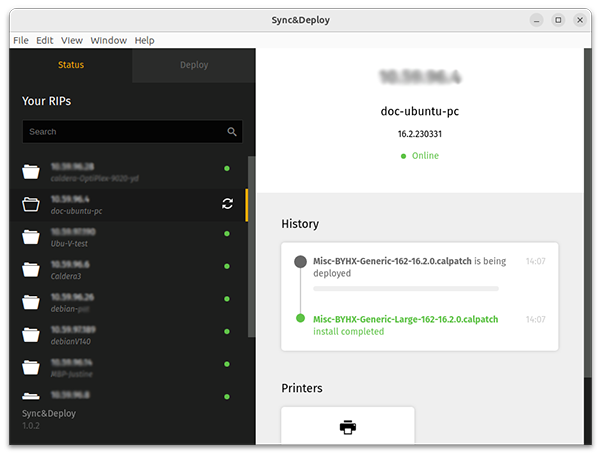Click the folder icon of Caldera3
This screenshot has height=455, width=600.
coord(31,269)
